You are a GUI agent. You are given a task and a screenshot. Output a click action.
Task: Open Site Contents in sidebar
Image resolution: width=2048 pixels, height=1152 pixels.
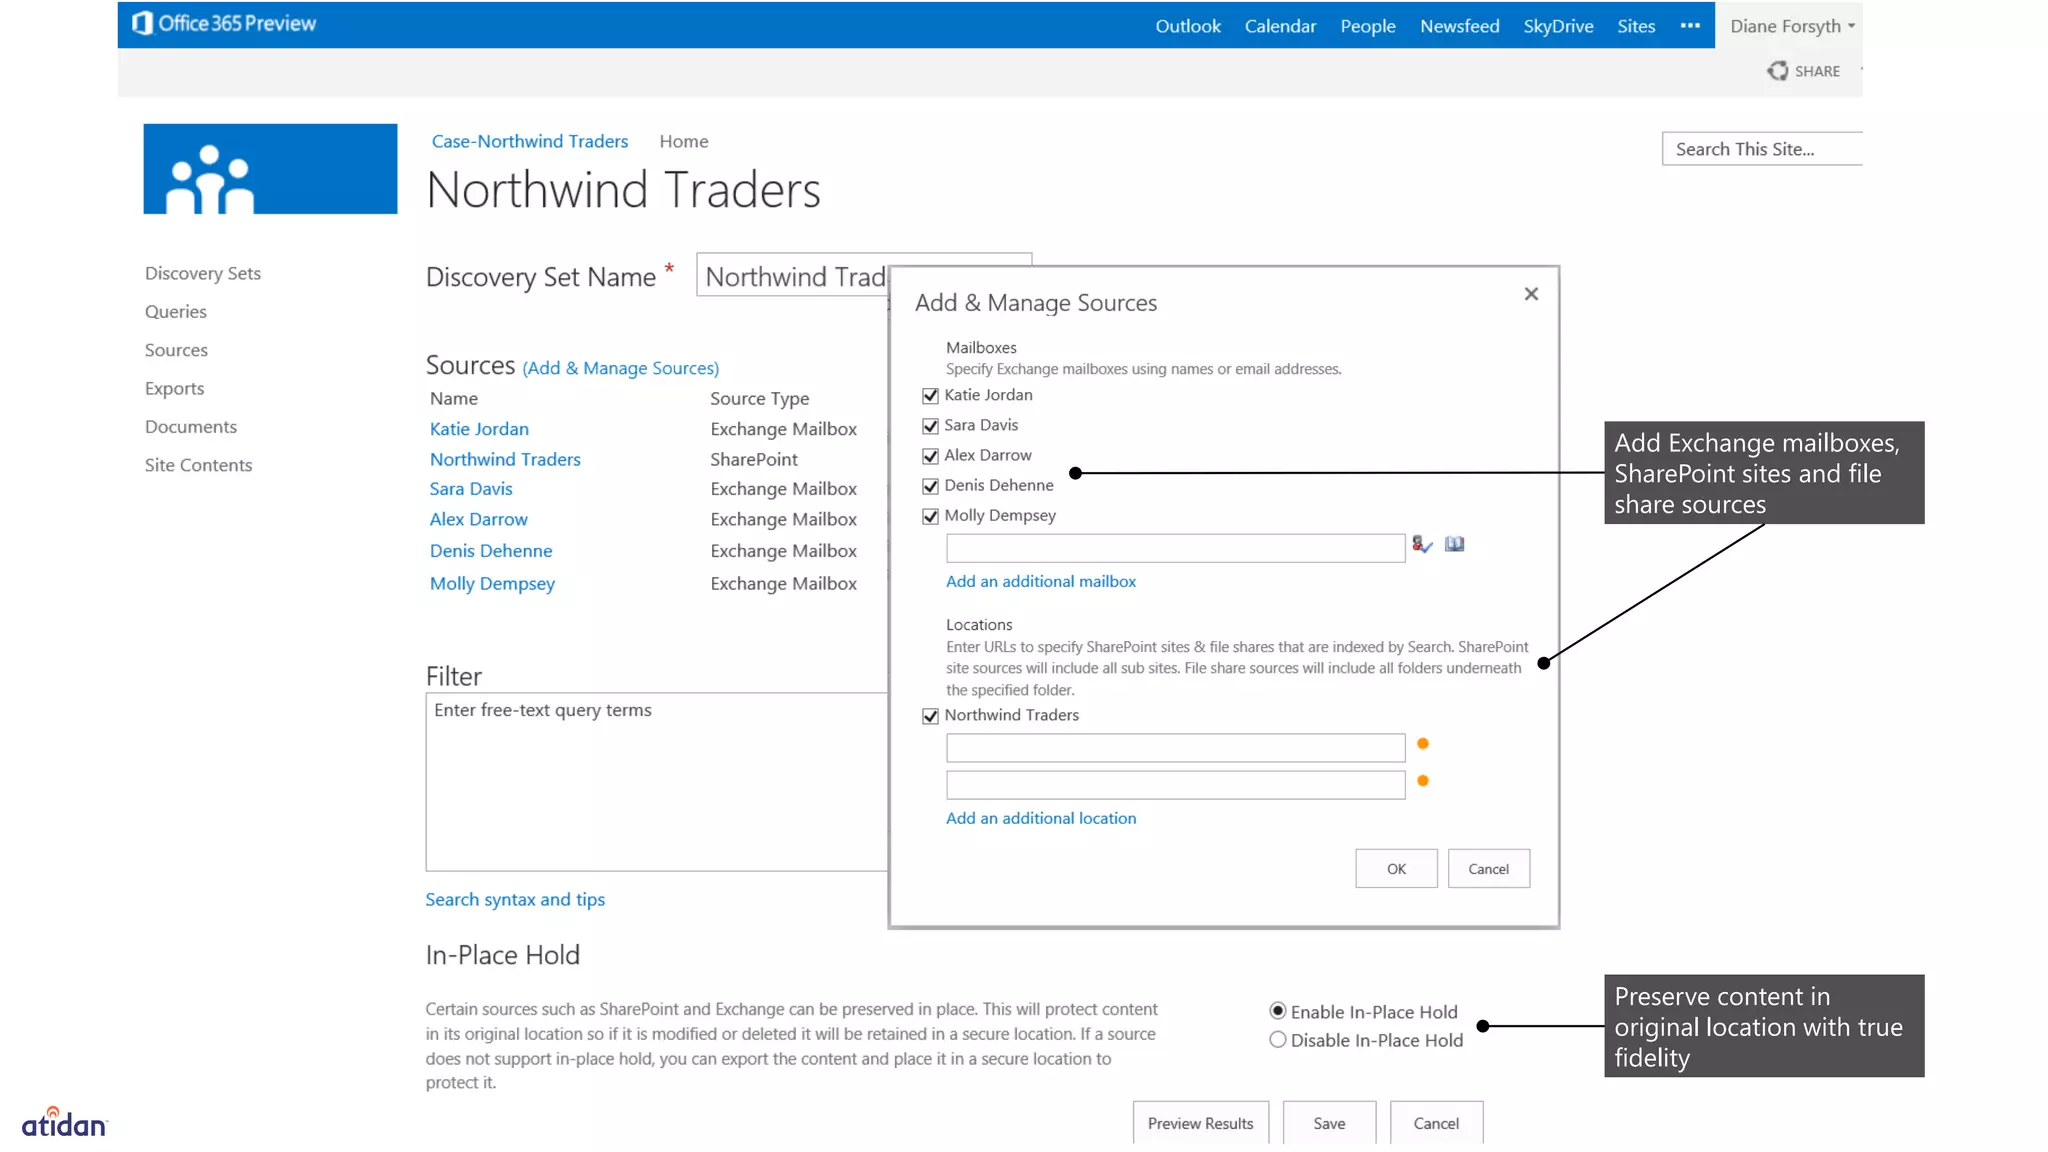[x=198, y=465]
